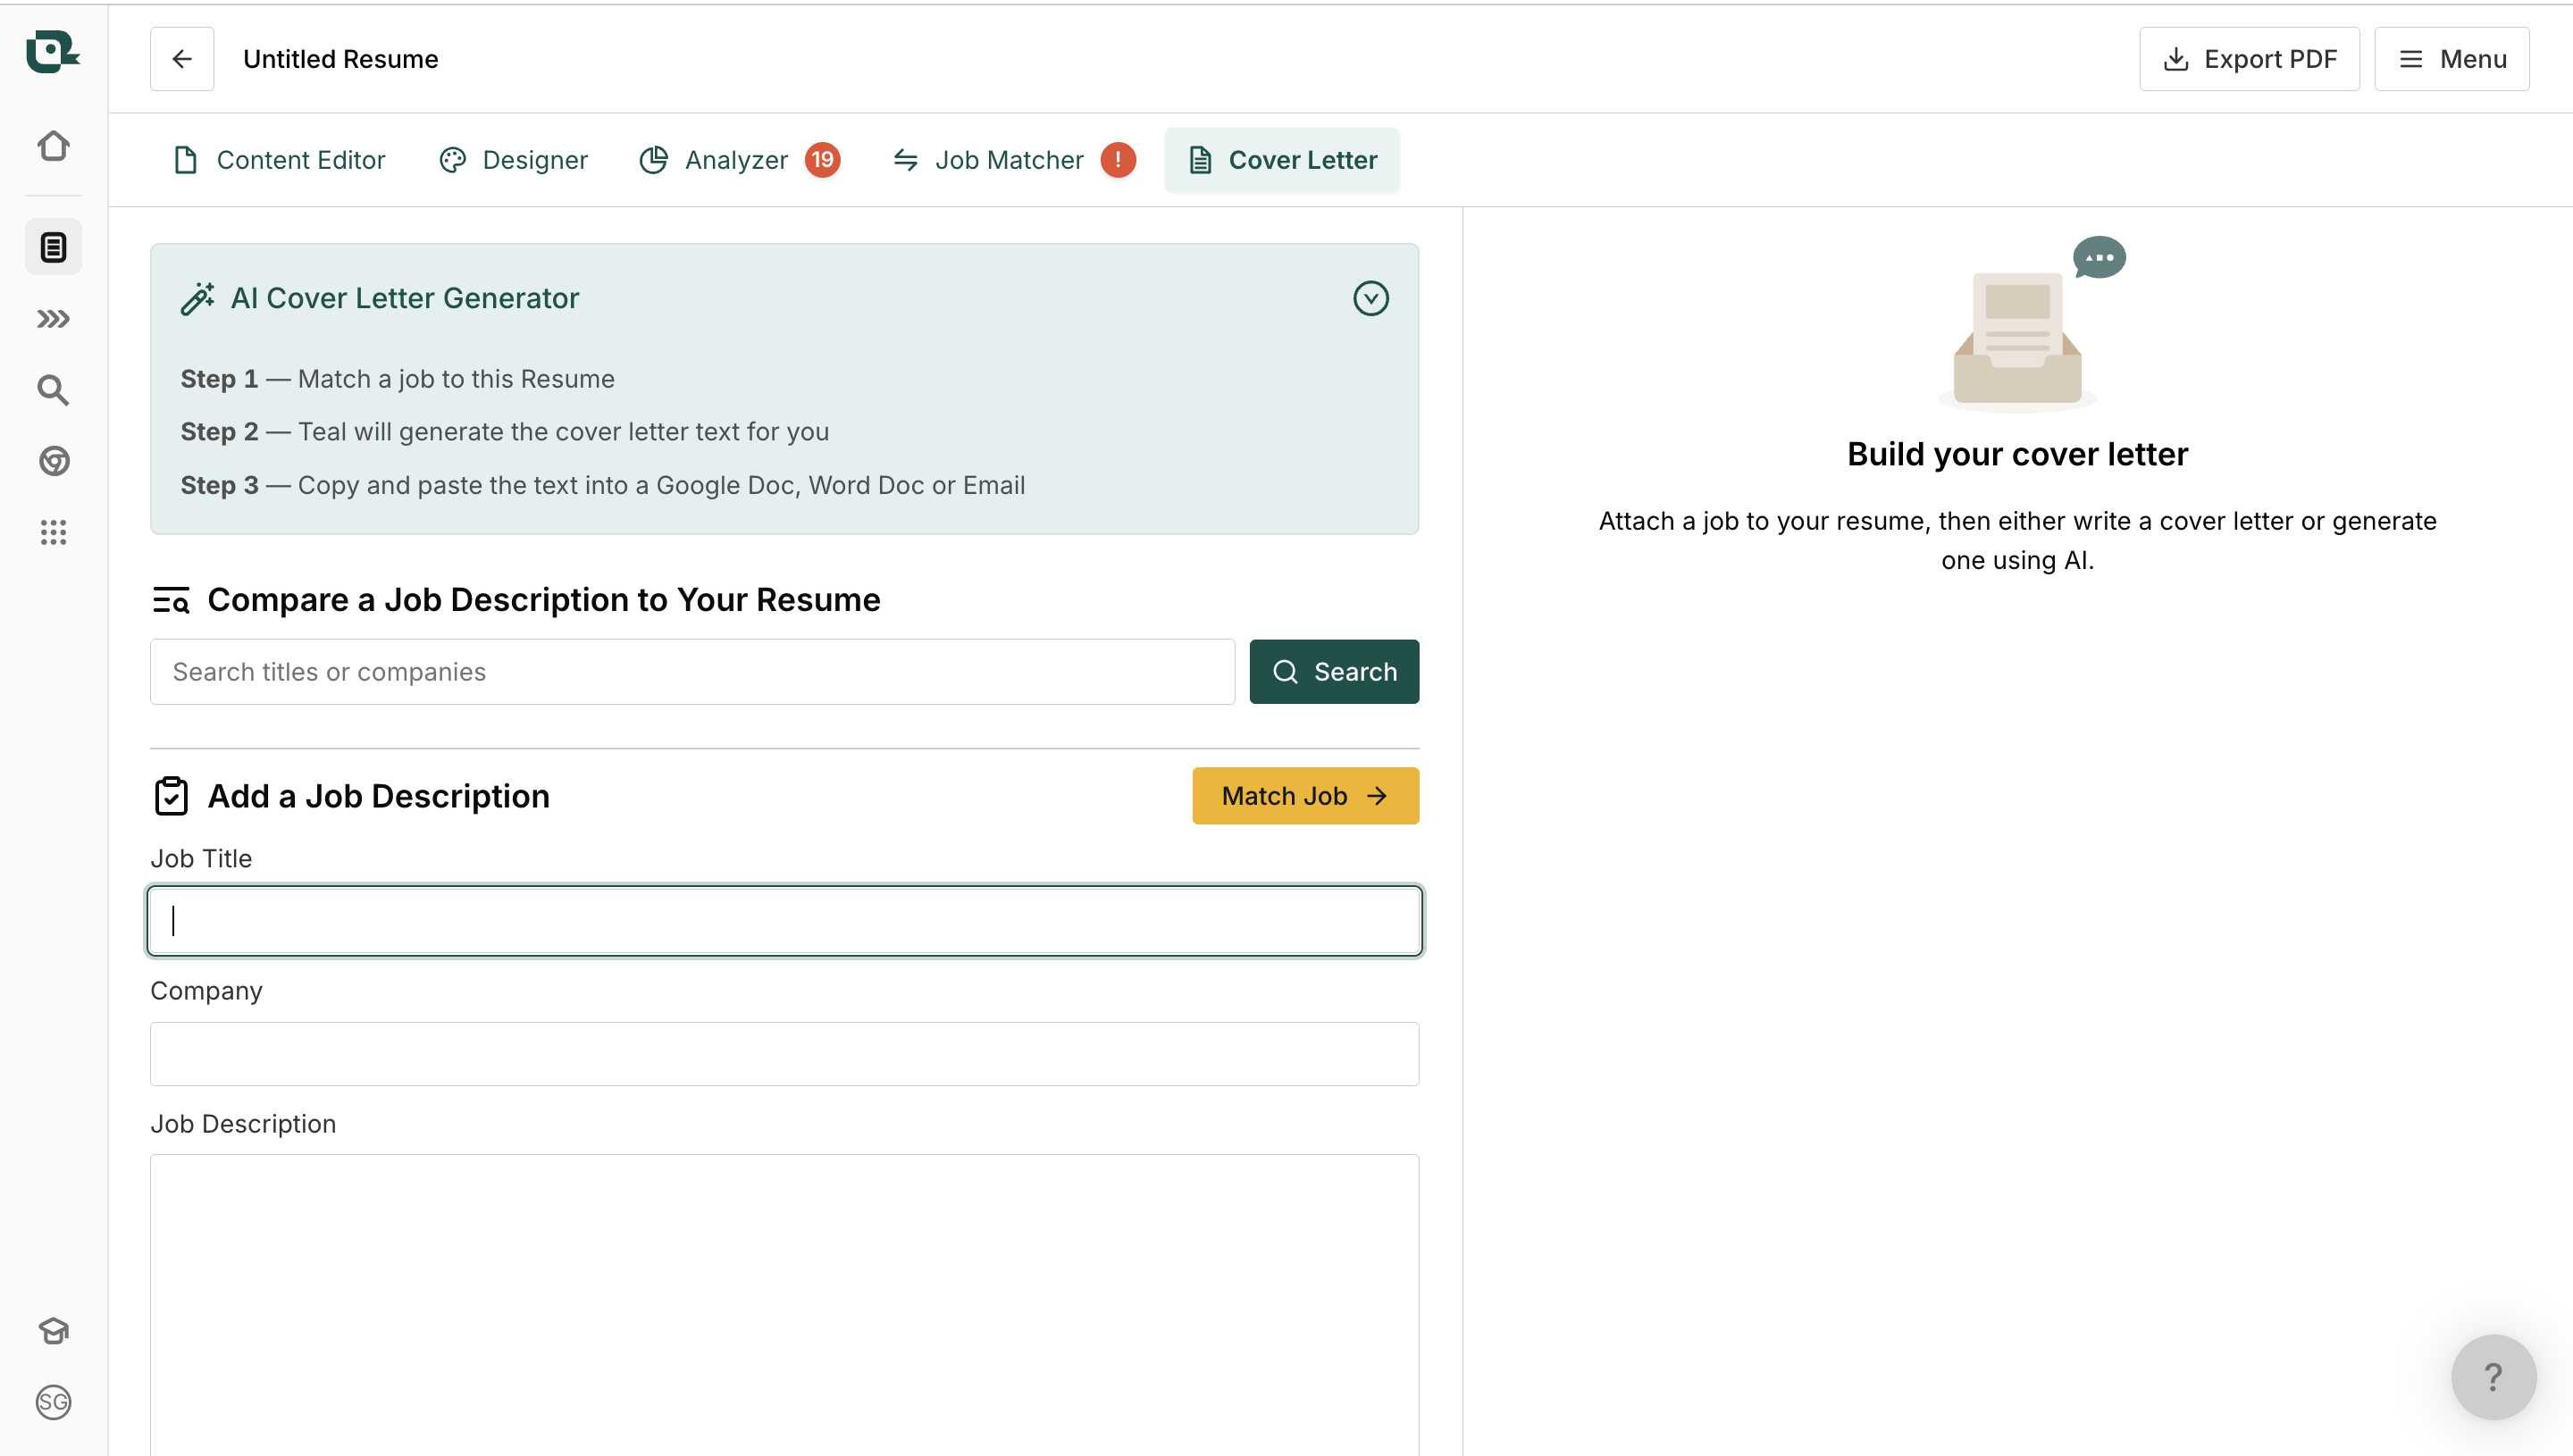The height and width of the screenshot is (1456, 2573).
Task: Open the help question mark bubble
Action: click(x=2493, y=1377)
